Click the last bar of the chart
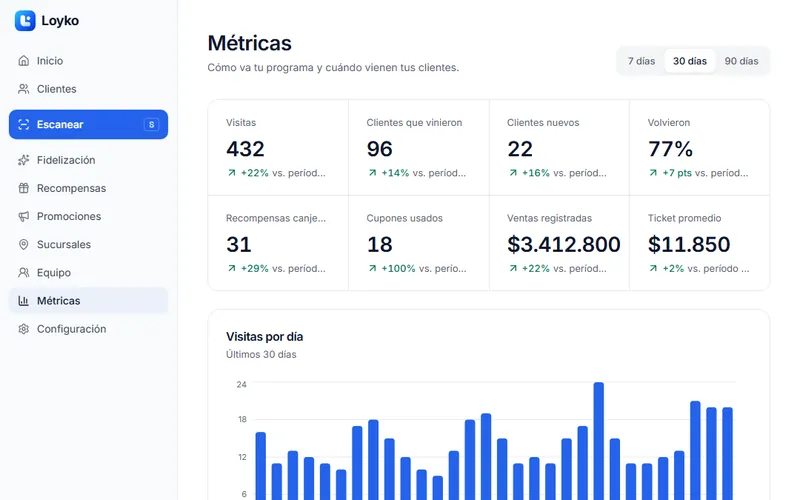 point(727,454)
